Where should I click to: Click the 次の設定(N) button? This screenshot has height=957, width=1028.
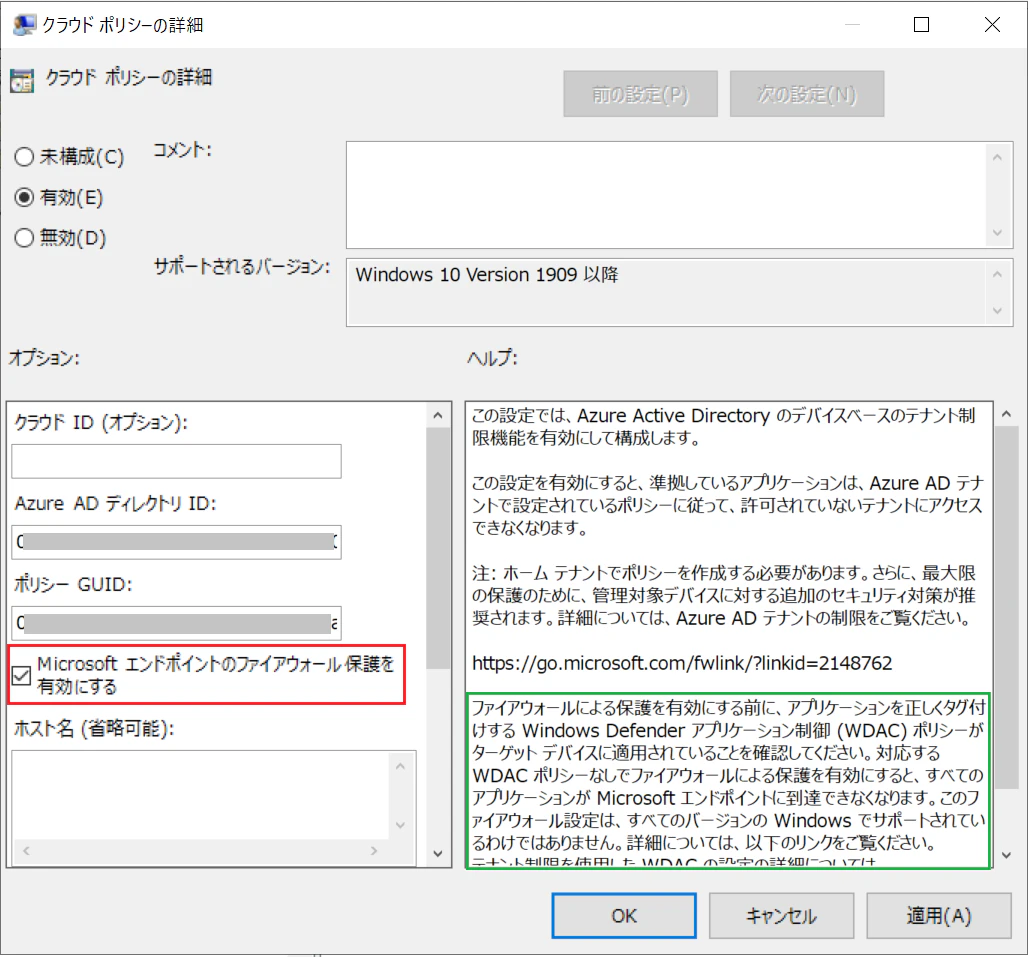tap(807, 94)
